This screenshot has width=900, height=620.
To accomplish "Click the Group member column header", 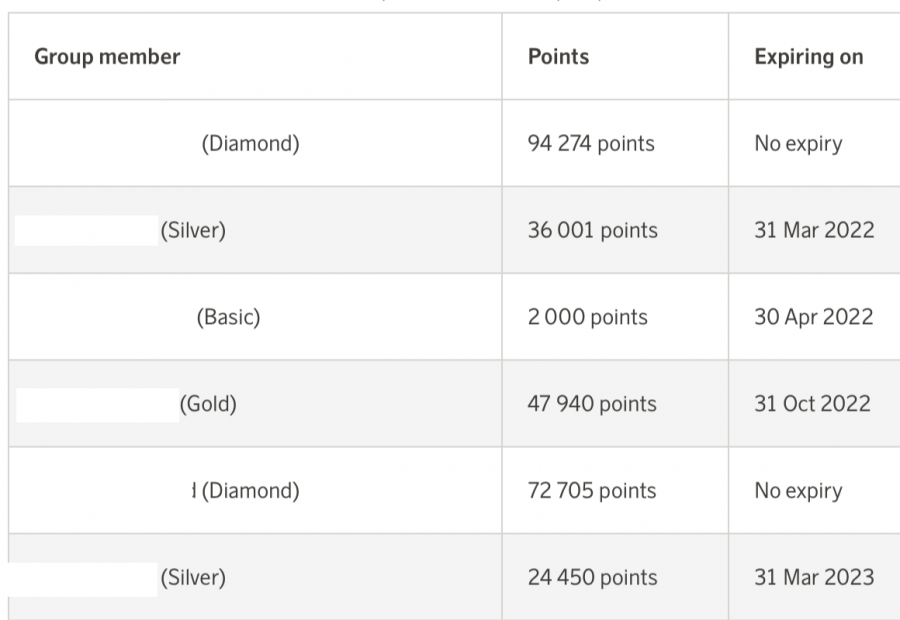I will click(x=107, y=57).
